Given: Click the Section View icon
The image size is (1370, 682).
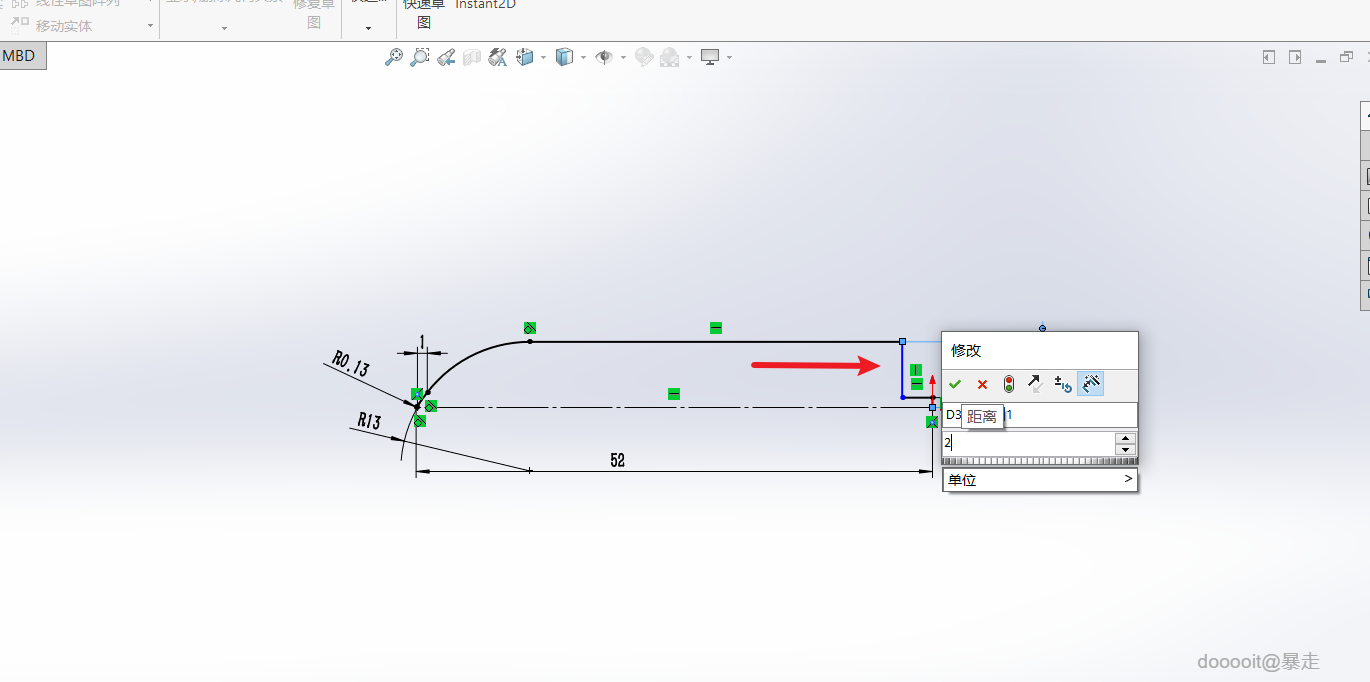Looking at the screenshot, I should [x=472, y=57].
